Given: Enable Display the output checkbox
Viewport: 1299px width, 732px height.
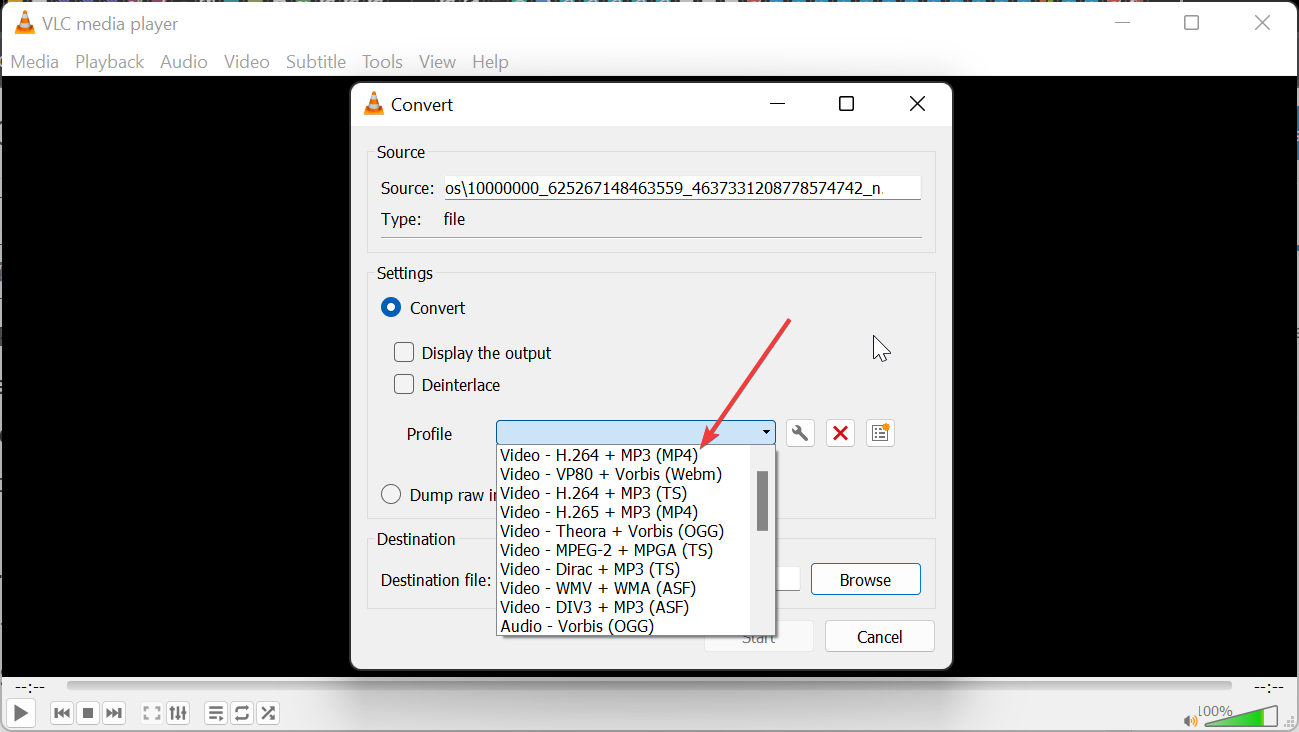Looking at the screenshot, I should point(404,352).
